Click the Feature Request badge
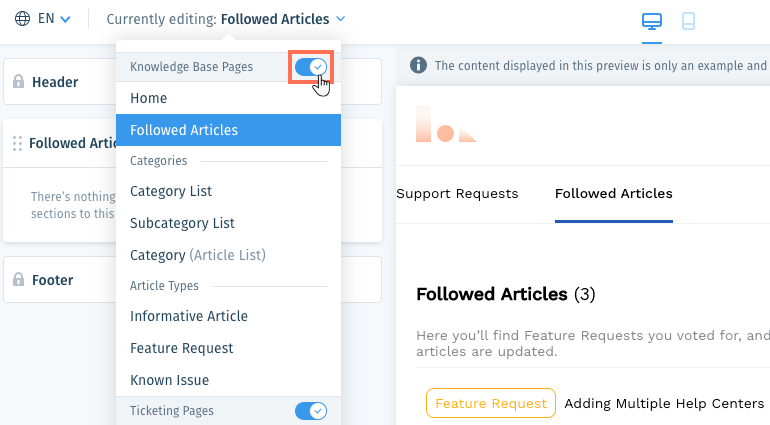770x425 pixels. point(491,403)
